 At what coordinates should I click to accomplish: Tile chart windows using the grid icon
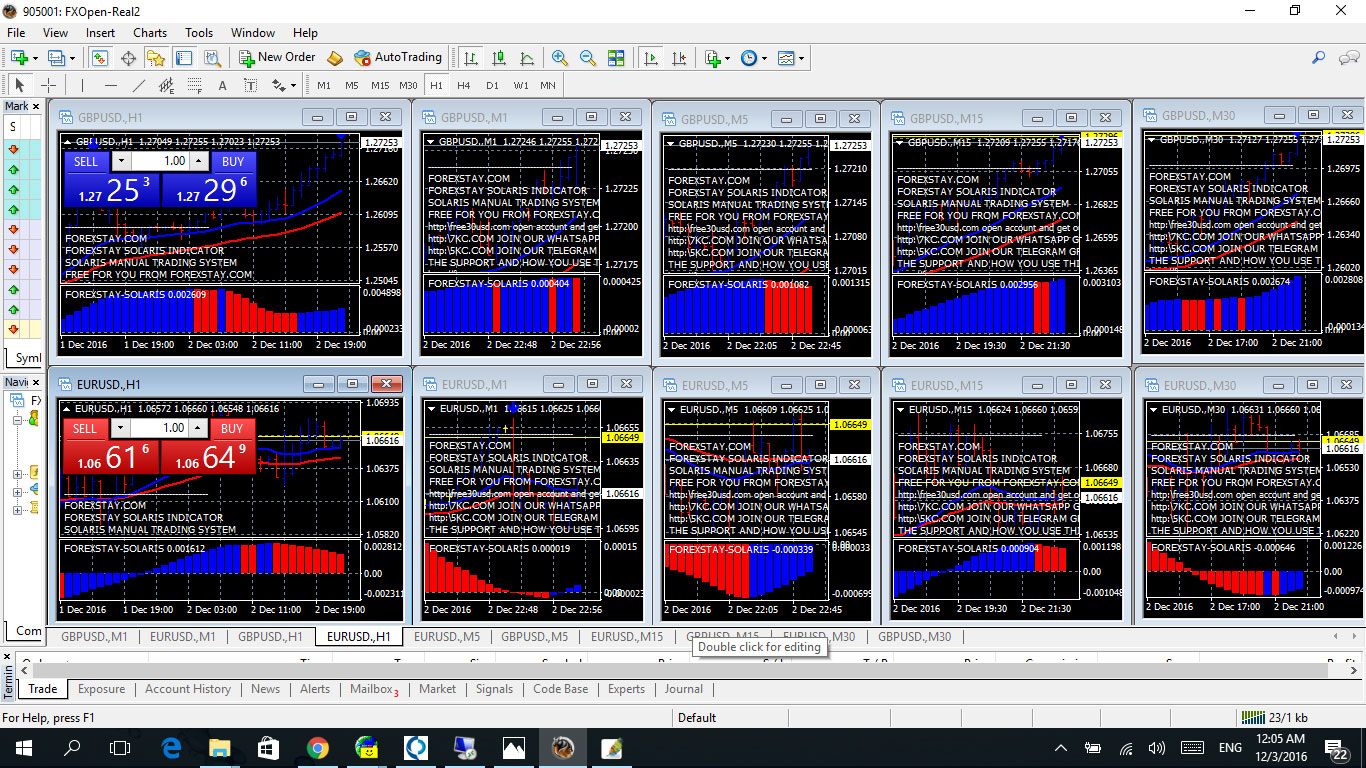click(x=616, y=58)
